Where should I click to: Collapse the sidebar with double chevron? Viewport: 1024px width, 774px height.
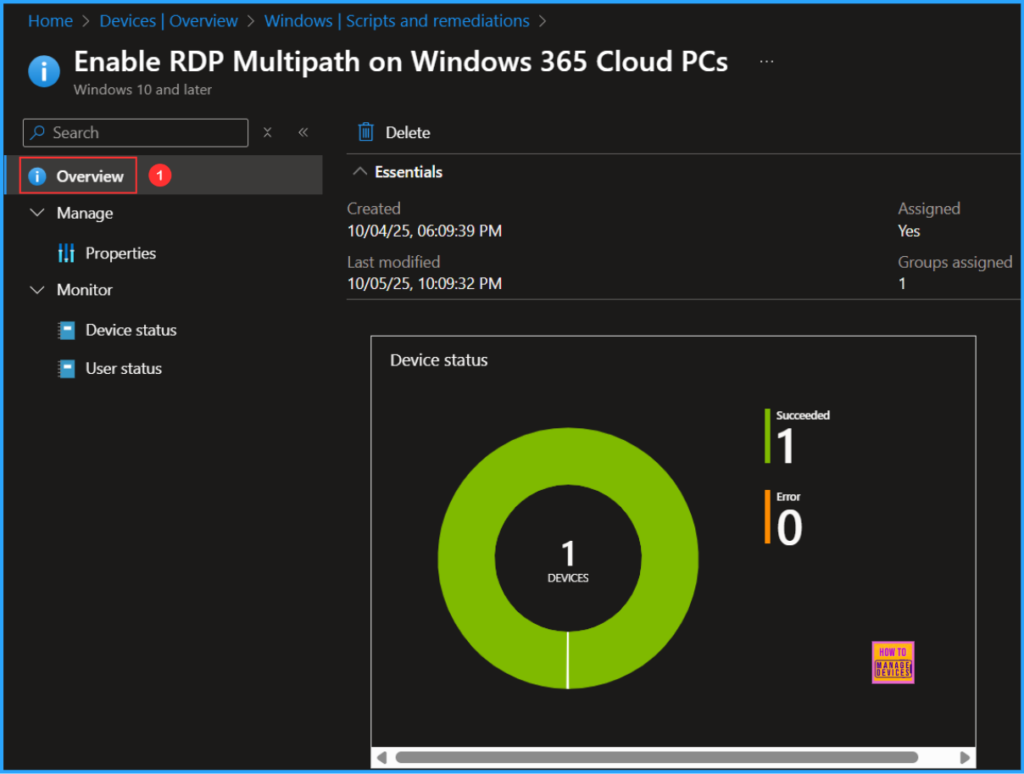[x=303, y=133]
